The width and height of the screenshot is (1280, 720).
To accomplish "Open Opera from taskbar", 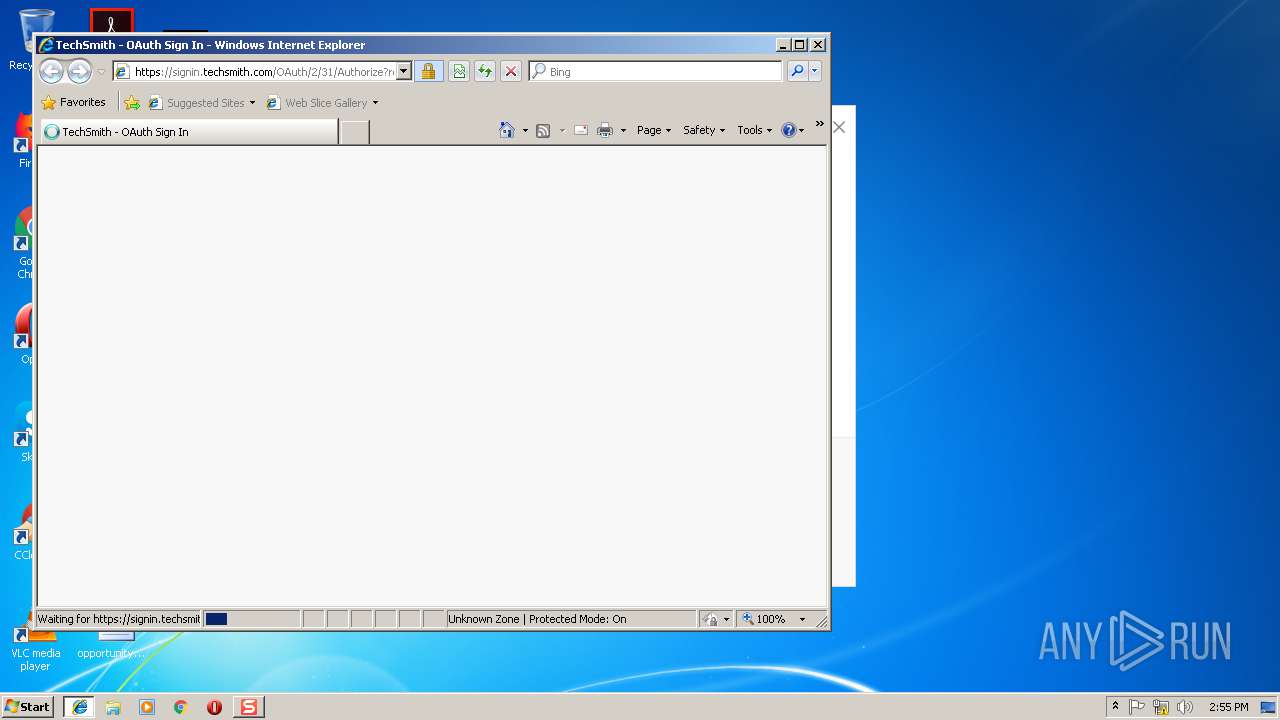I will pyautogui.click(x=214, y=707).
